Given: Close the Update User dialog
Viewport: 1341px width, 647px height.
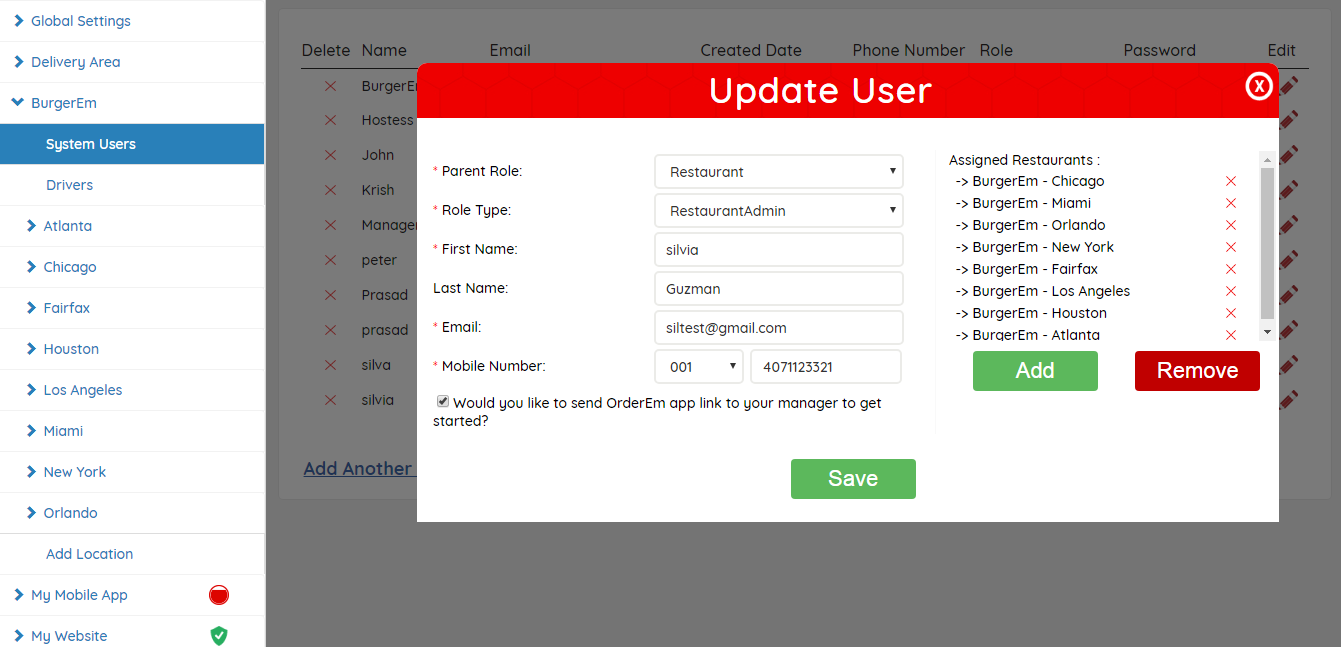Looking at the screenshot, I should 1259,87.
